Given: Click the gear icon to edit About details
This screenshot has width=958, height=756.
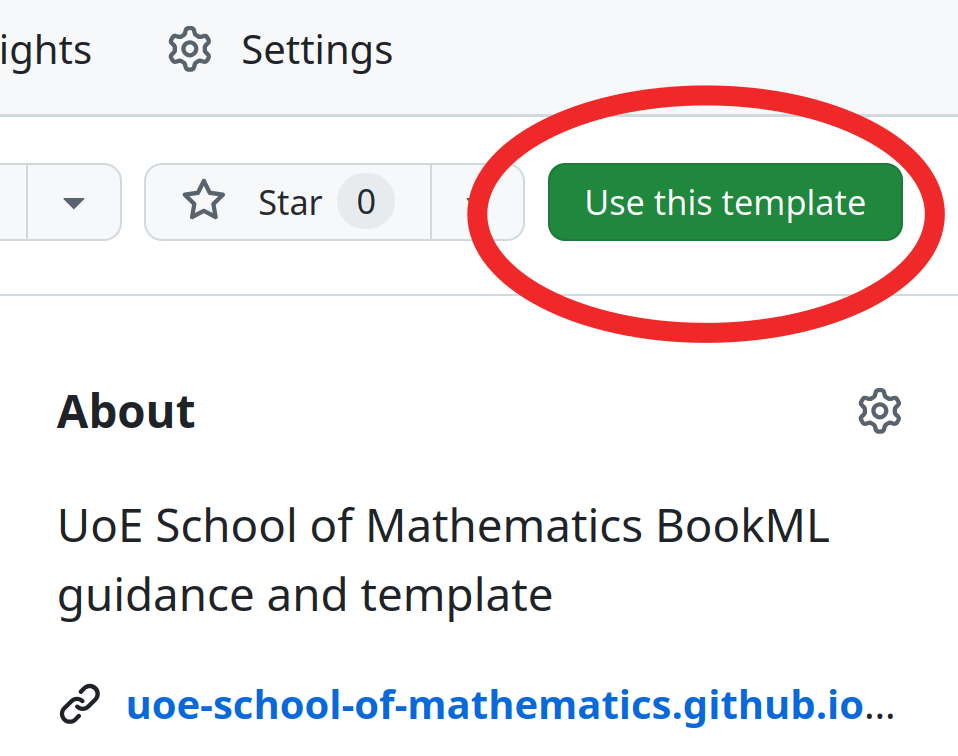Looking at the screenshot, I should click(879, 410).
